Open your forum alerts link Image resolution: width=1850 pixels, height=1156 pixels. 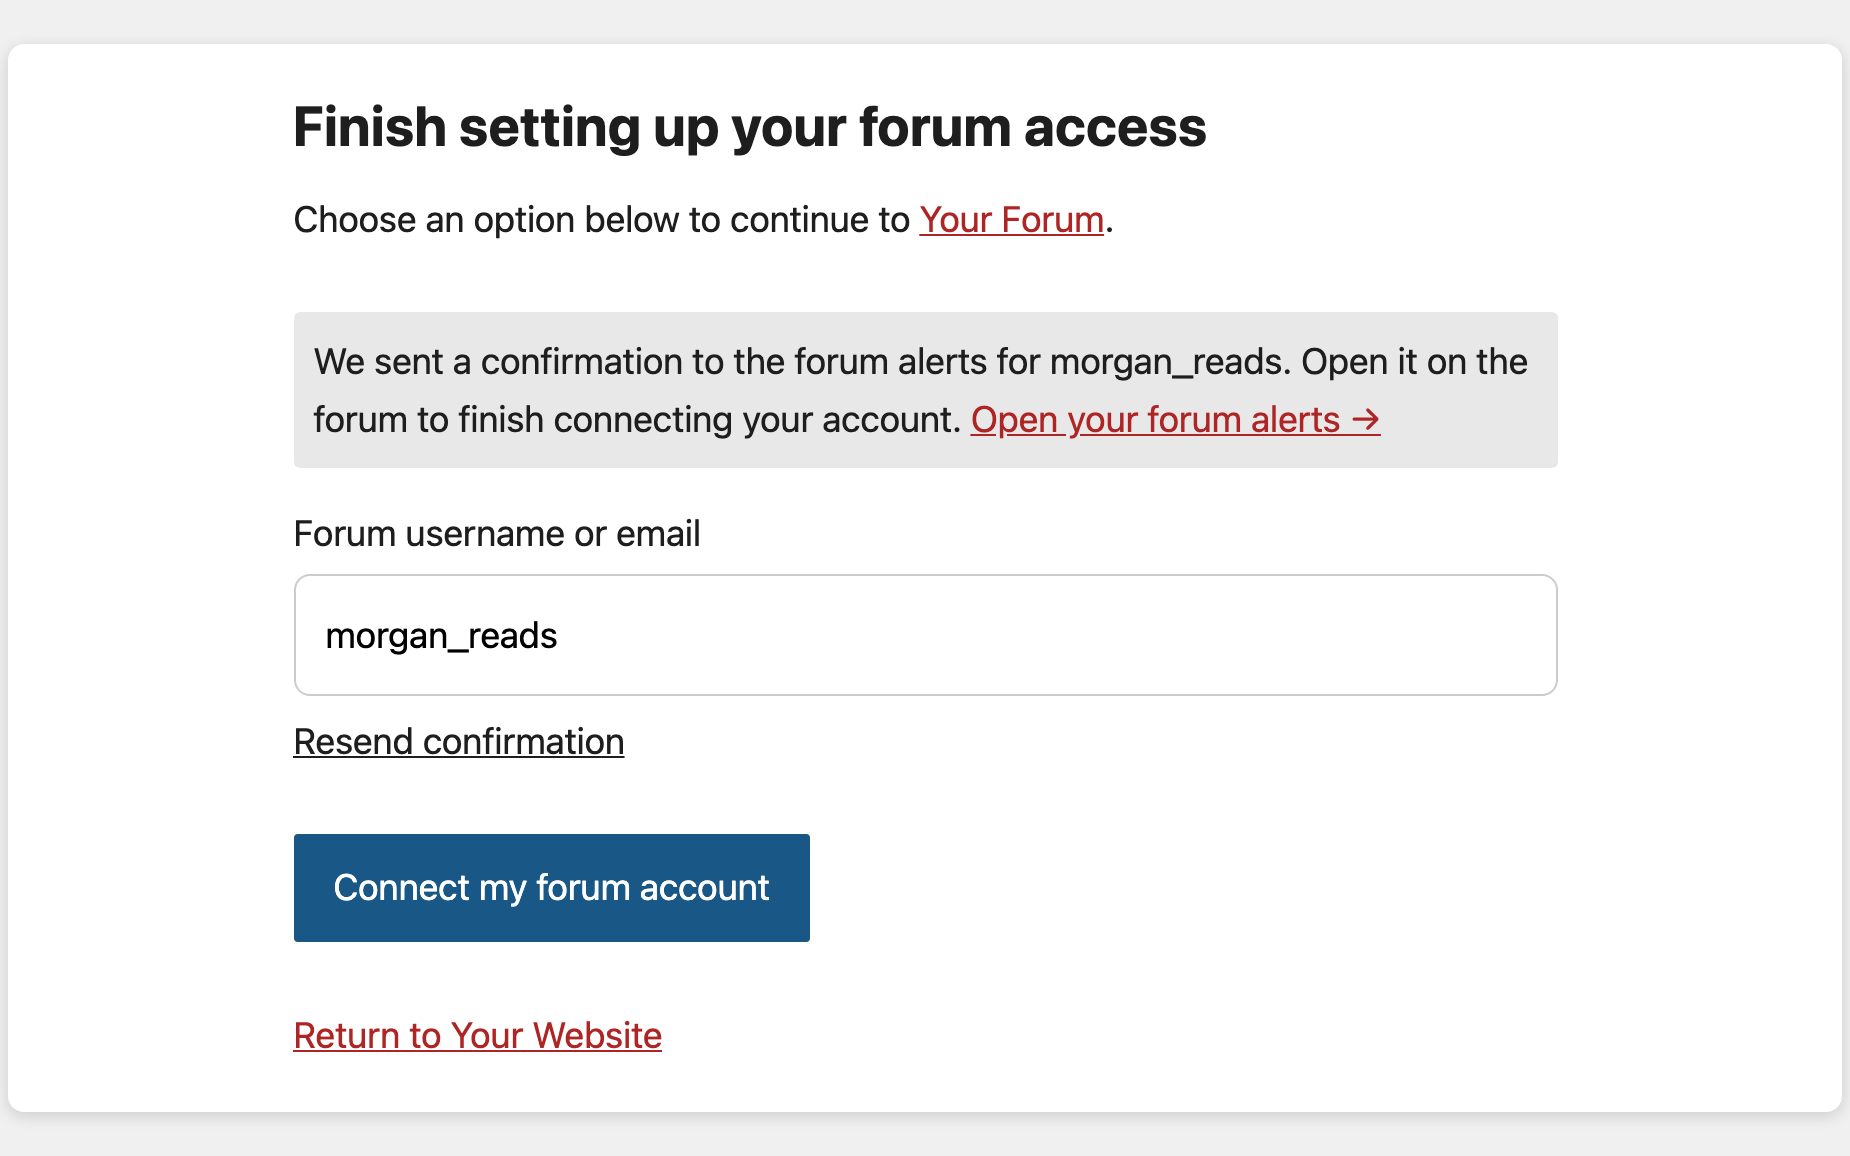coord(1175,420)
